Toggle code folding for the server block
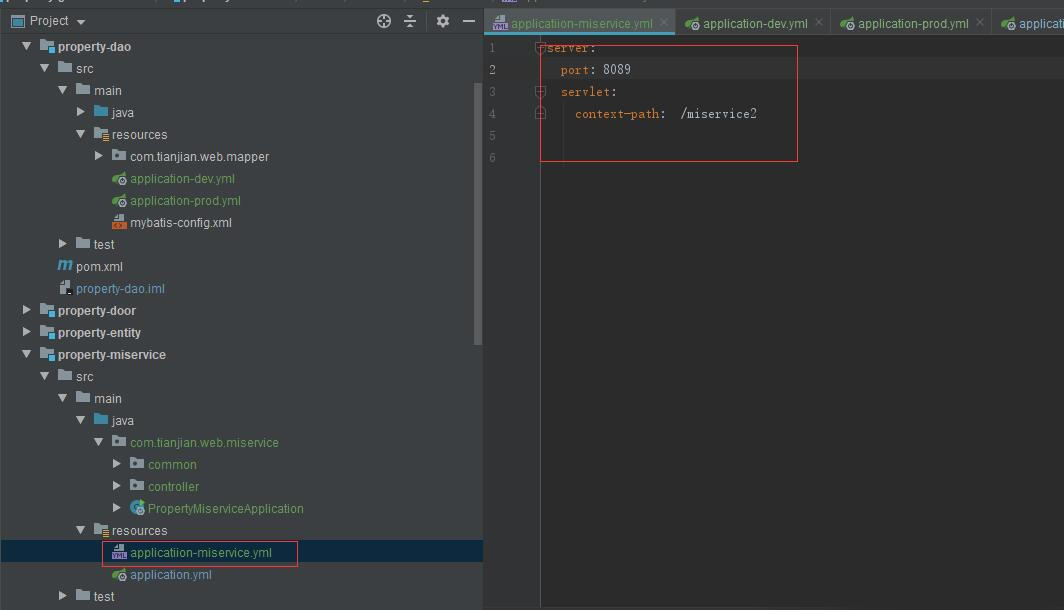The width and height of the screenshot is (1064, 610). [x=540, y=48]
